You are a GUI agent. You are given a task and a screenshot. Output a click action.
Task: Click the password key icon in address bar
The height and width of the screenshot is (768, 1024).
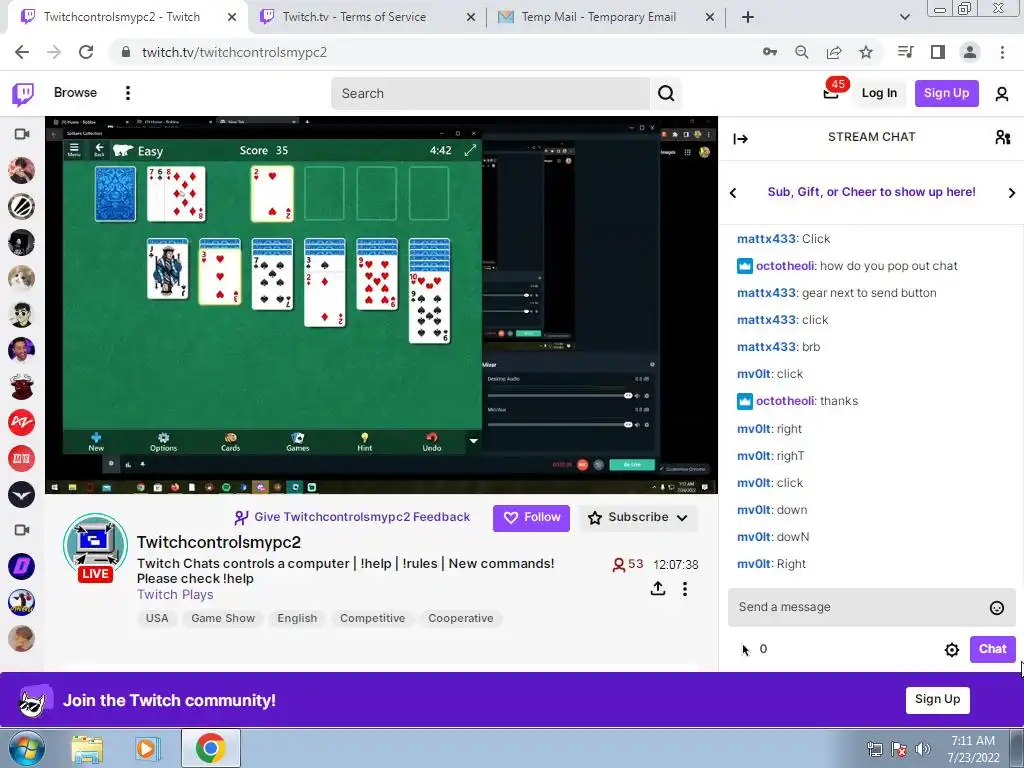[x=770, y=52]
